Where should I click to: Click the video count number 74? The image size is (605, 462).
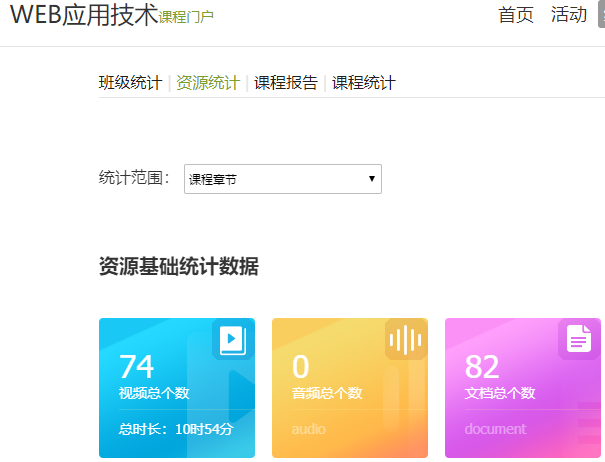(137, 366)
